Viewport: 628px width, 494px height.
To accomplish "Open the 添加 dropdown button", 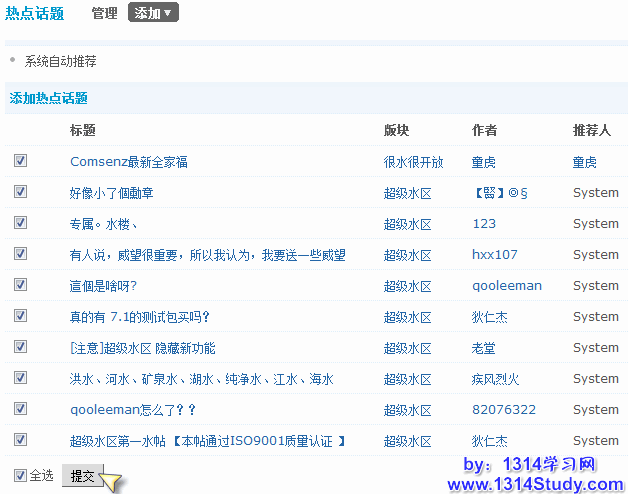I will 153,13.
